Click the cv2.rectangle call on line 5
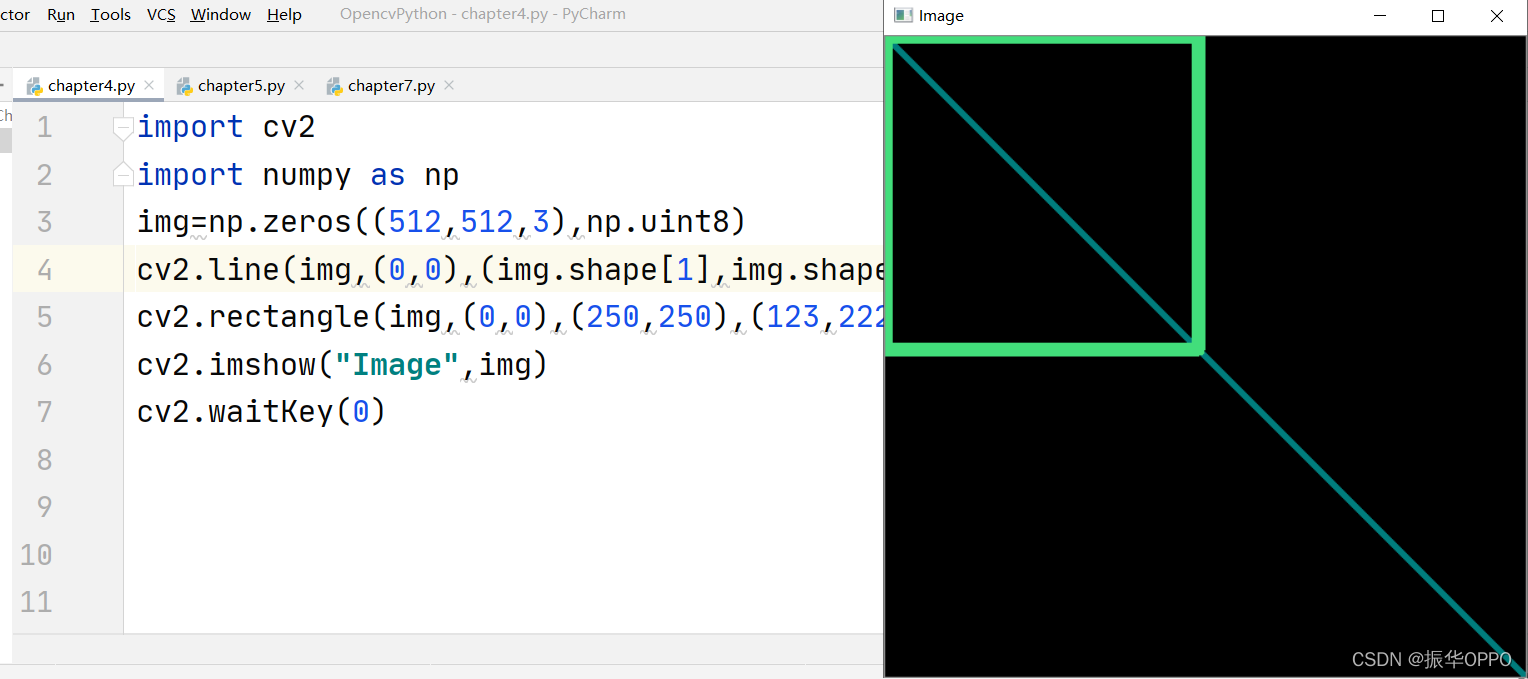The width and height of the screenshot is (1528, 679). point(510,317)
